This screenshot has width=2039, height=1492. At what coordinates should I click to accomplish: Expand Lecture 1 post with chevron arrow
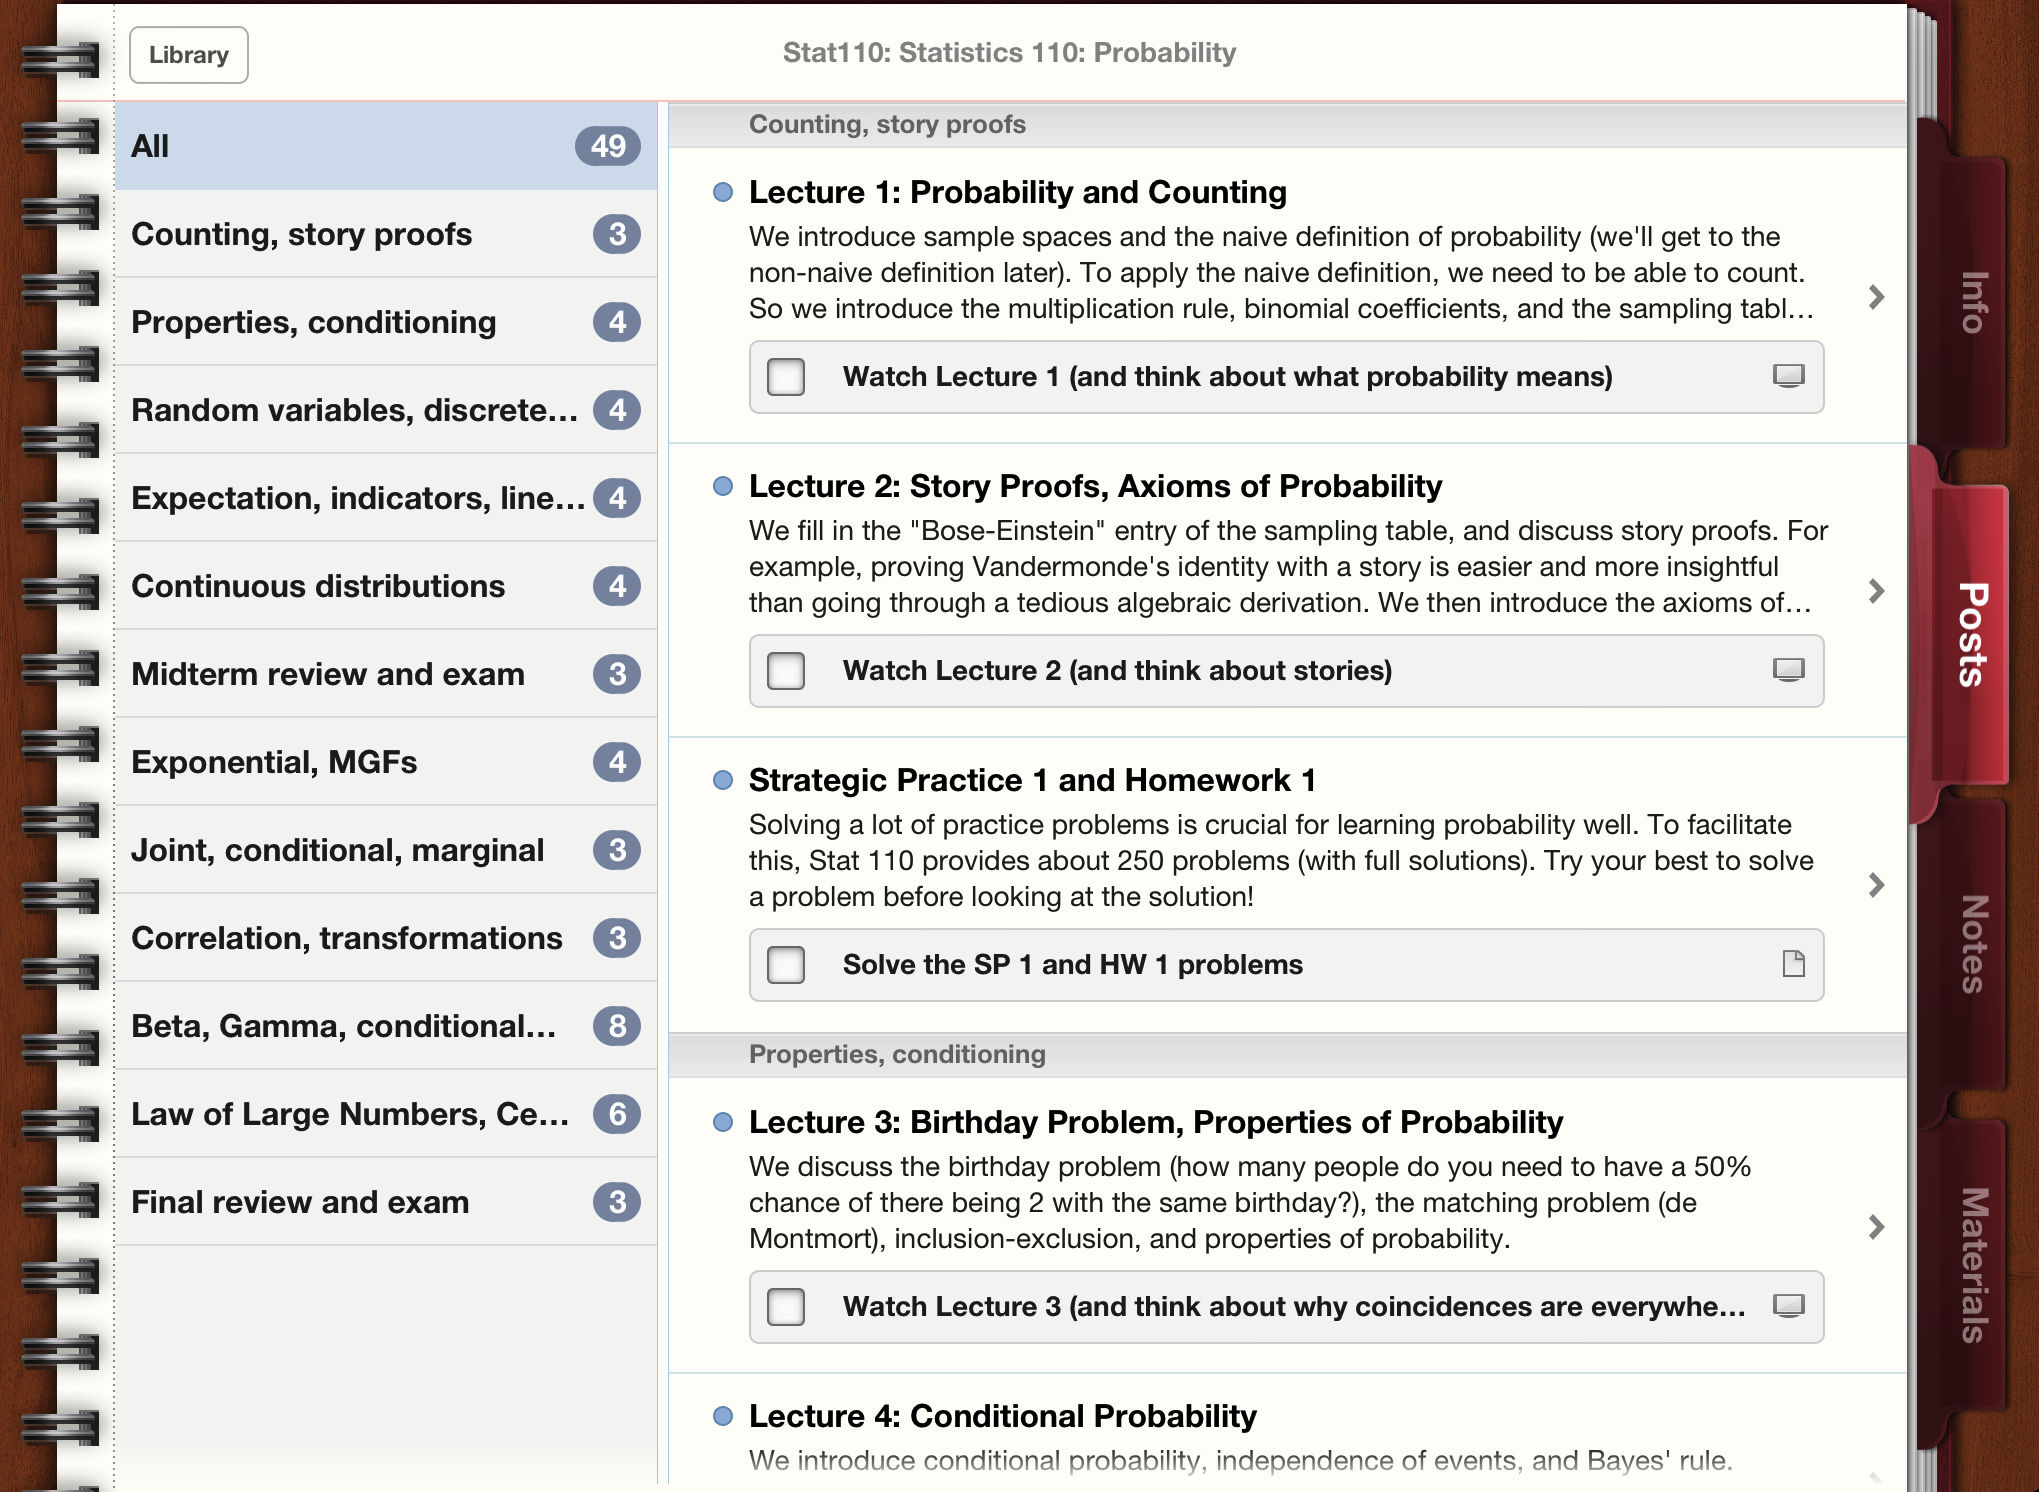[1876, 296]
